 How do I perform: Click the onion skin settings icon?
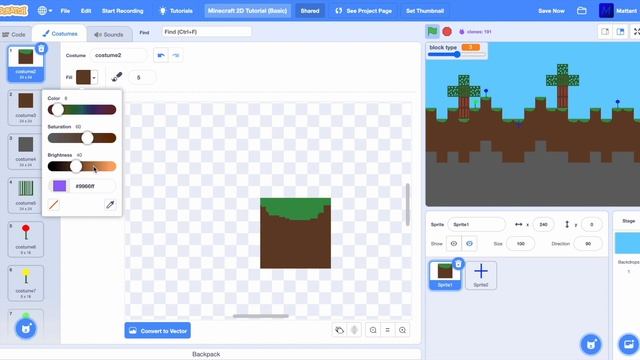pyautogui.click(x=354, y=330)
